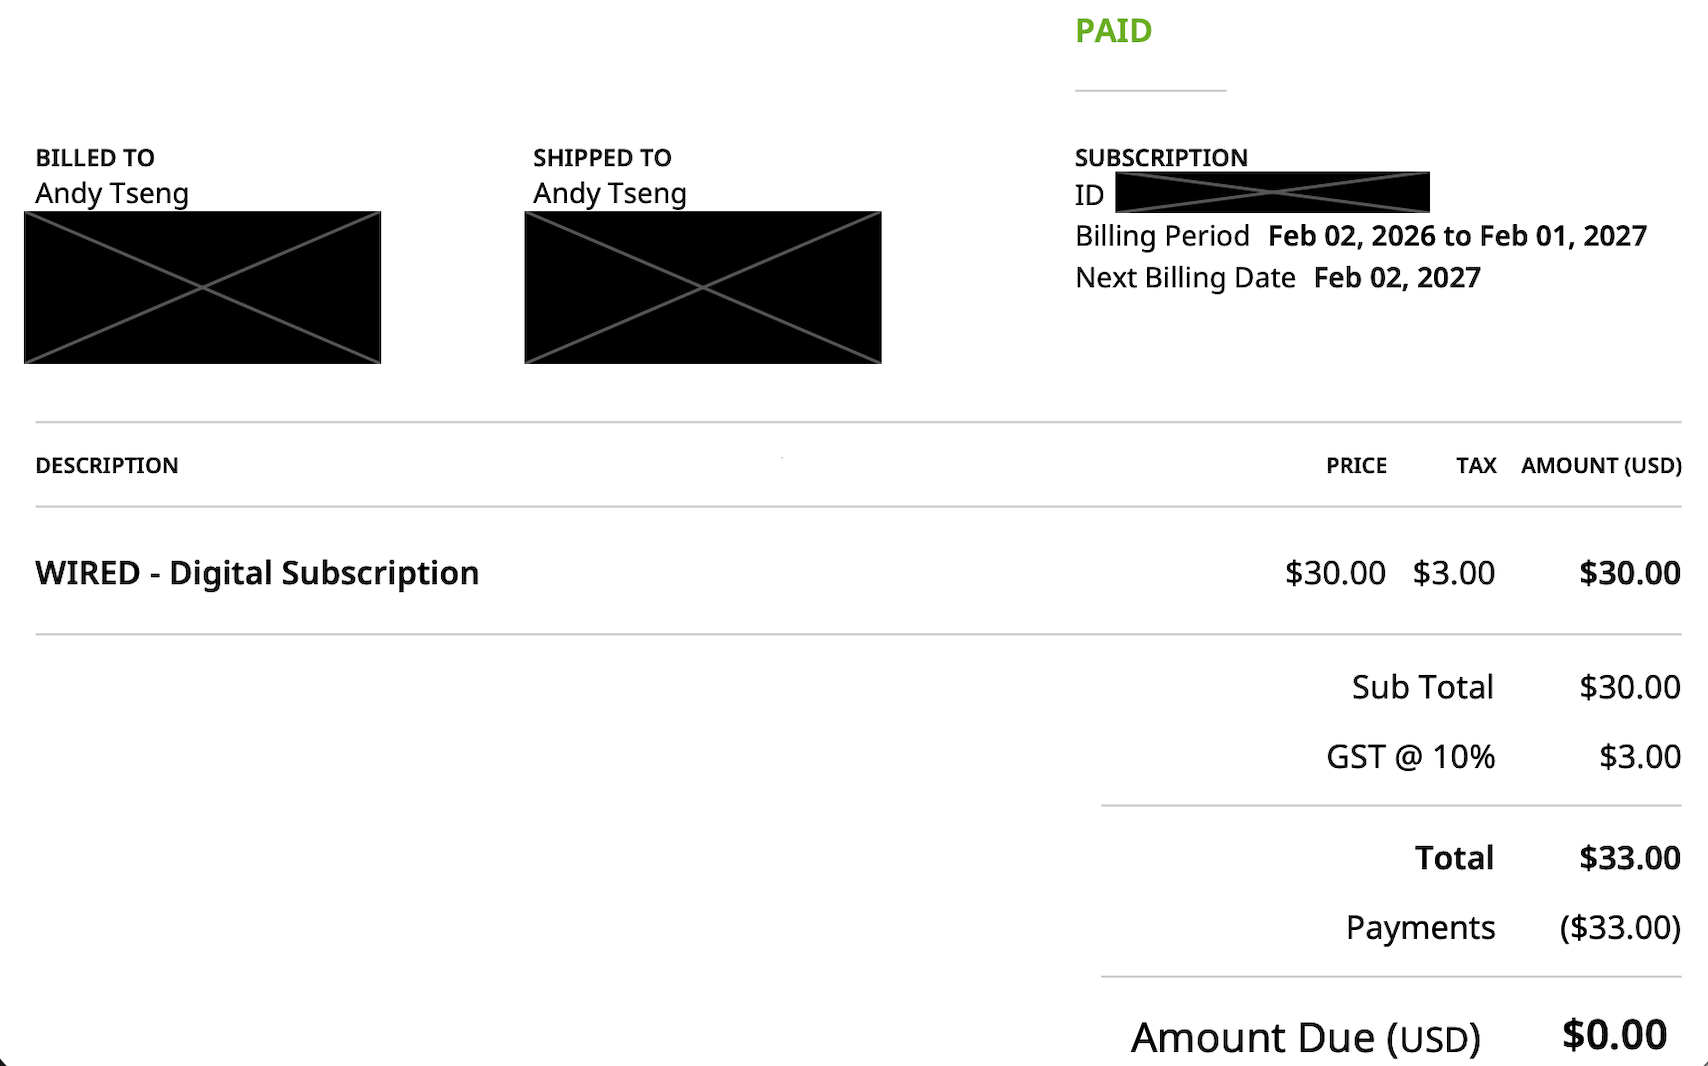This screenshot has height=1066, width=1708.
Task: Click the PRICE column header
Action: (1356, 466)
